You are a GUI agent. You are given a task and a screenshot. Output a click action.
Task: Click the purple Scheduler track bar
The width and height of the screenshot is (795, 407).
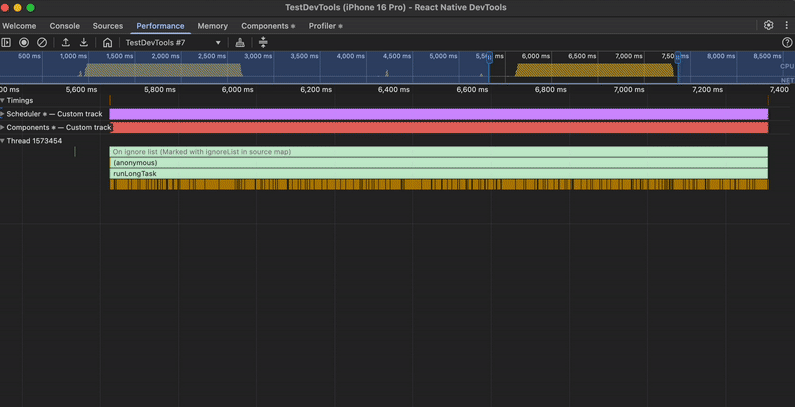[438, 114]
